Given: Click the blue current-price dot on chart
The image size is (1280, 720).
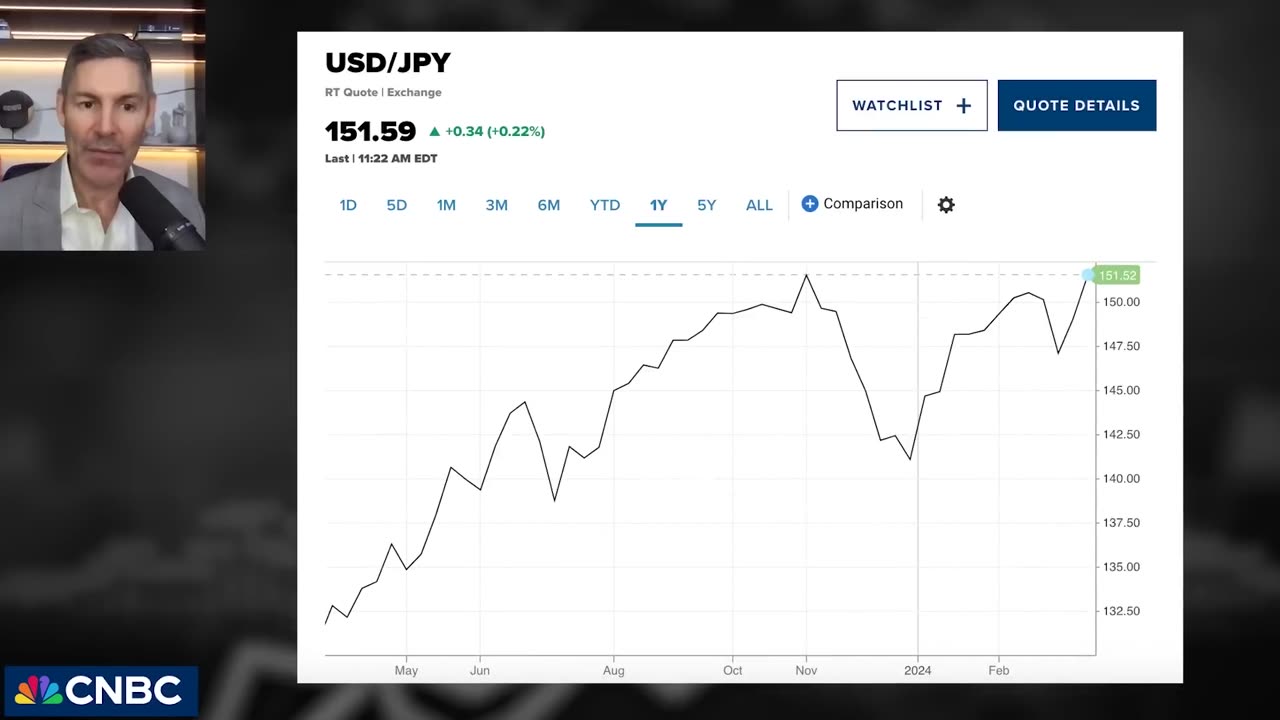Looking at the screenshot, I should 1089,275.
